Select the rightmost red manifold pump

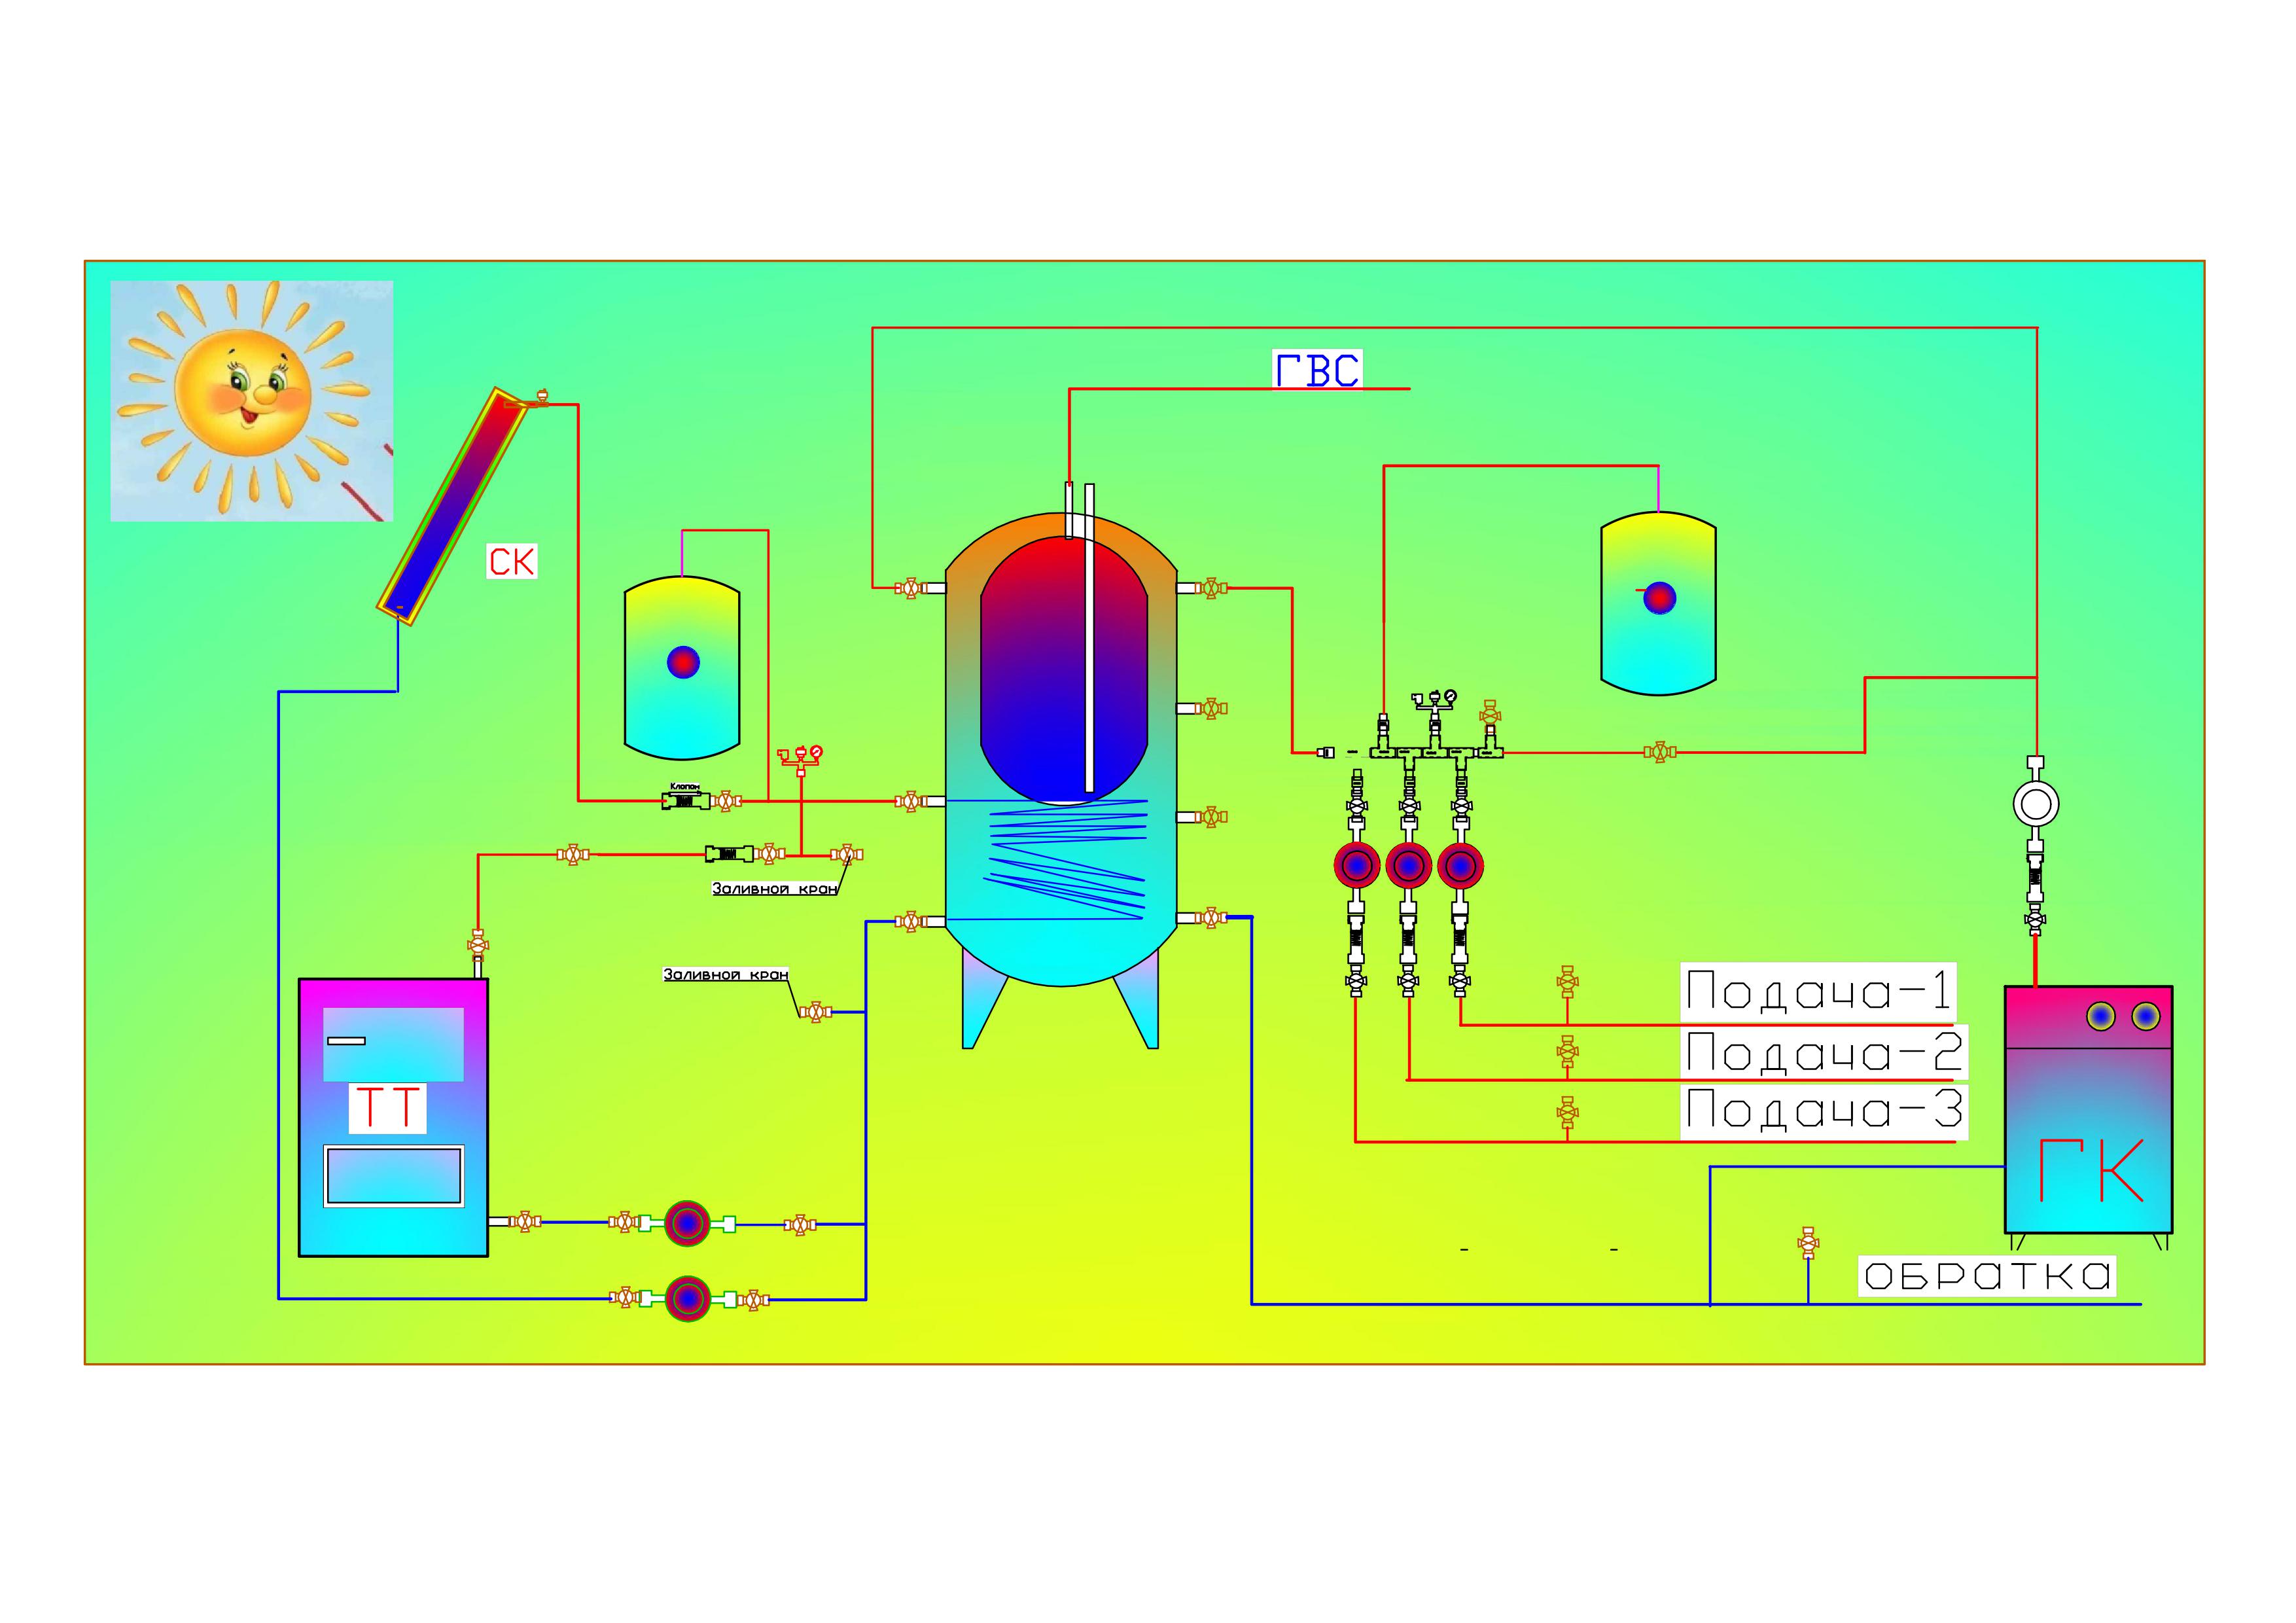(1460, 866)
